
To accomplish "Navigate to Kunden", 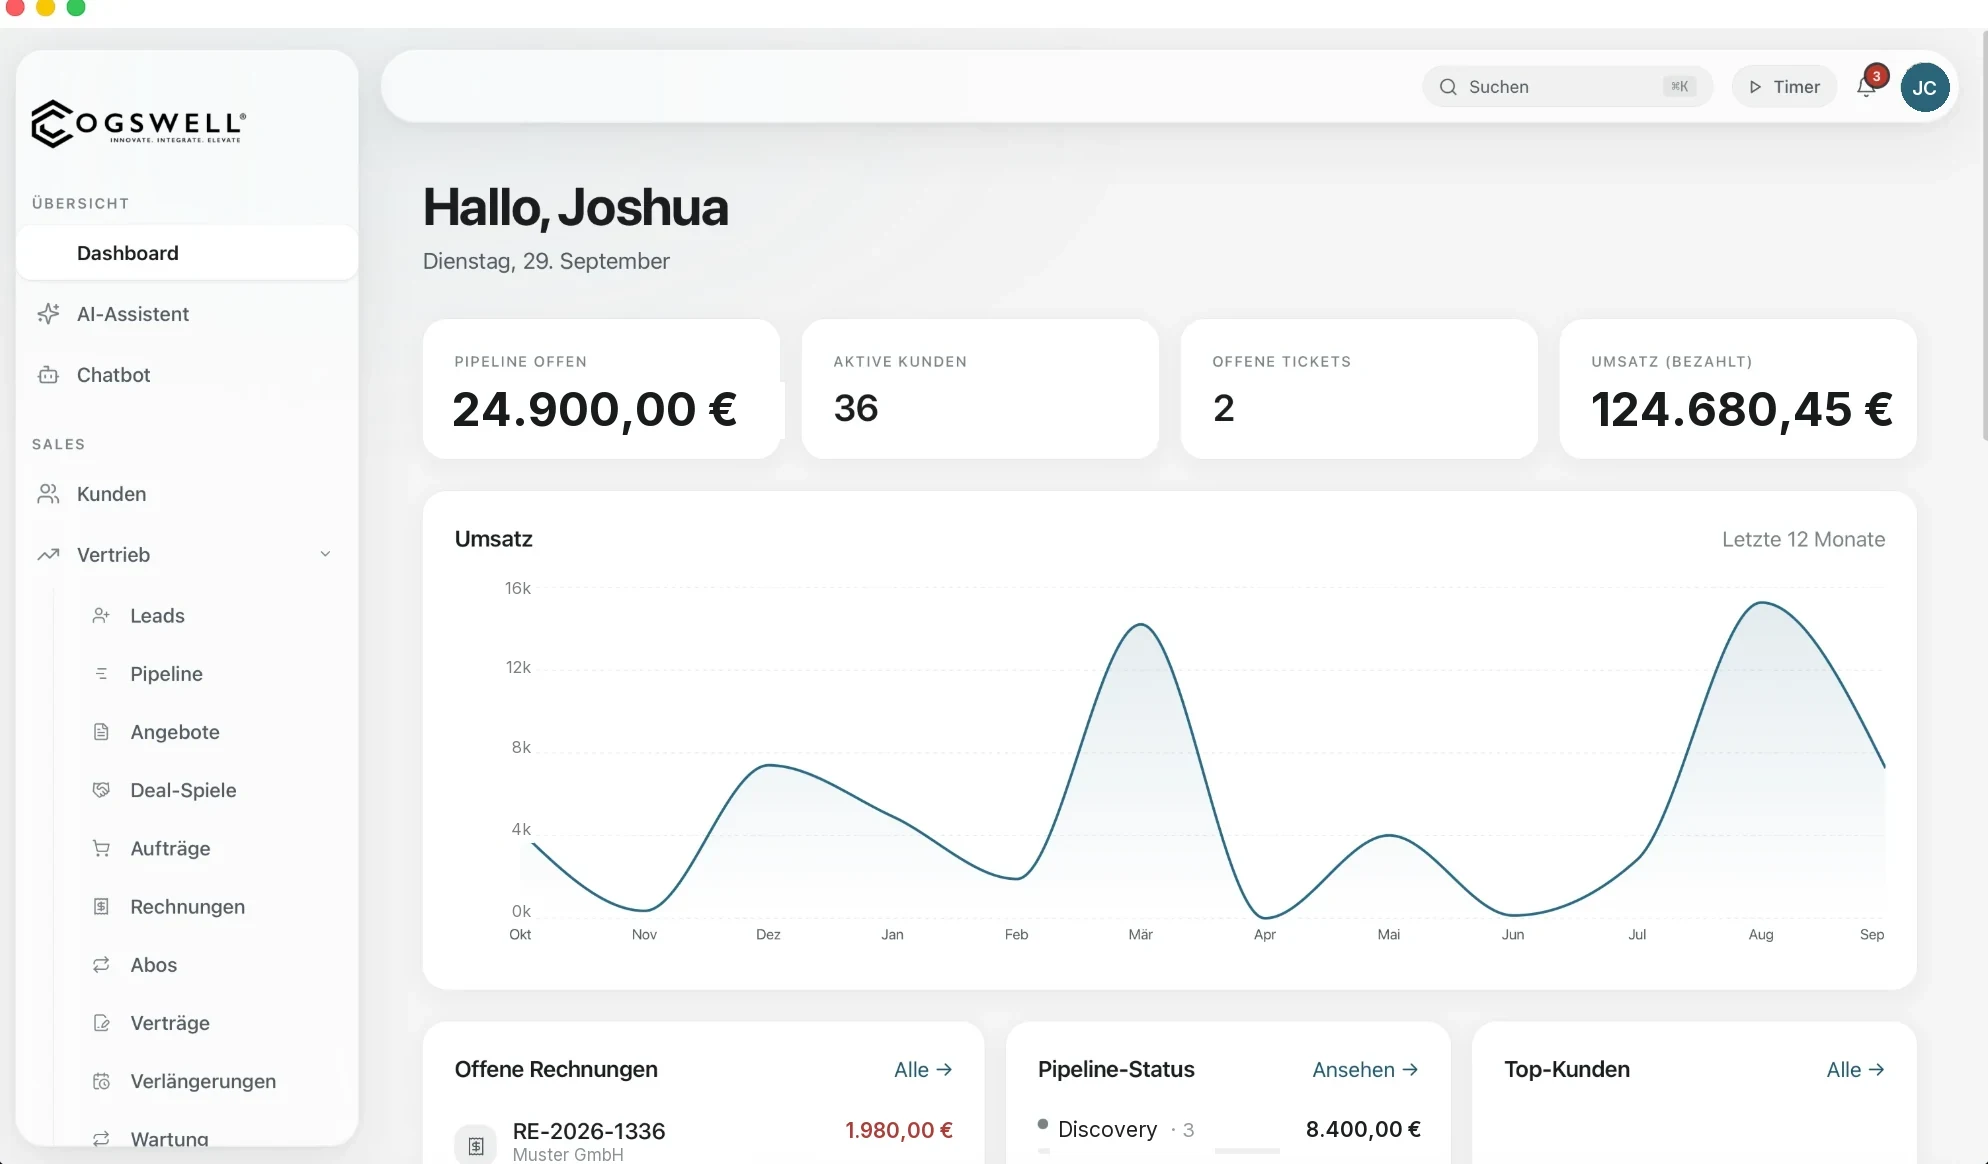I will pos(187,494).
